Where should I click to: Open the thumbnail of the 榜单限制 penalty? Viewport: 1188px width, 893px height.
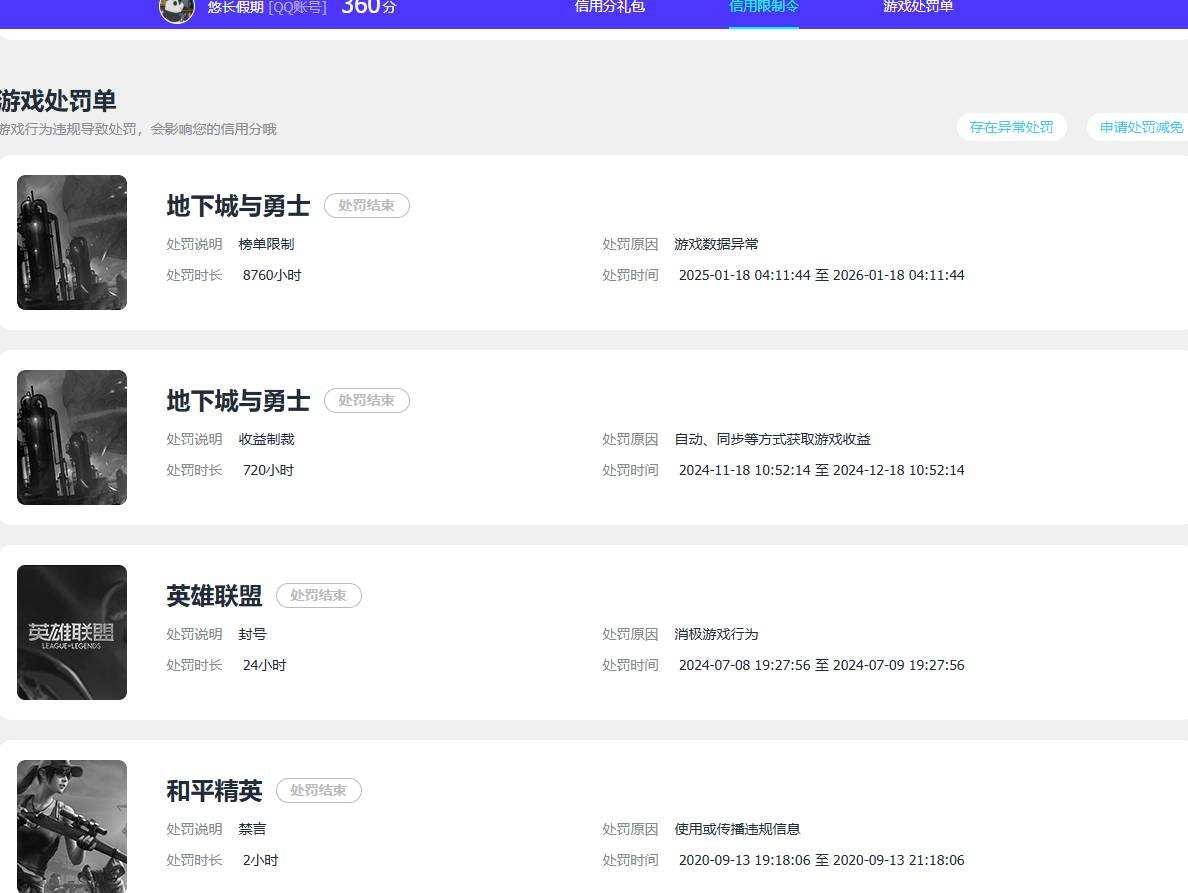72,242
